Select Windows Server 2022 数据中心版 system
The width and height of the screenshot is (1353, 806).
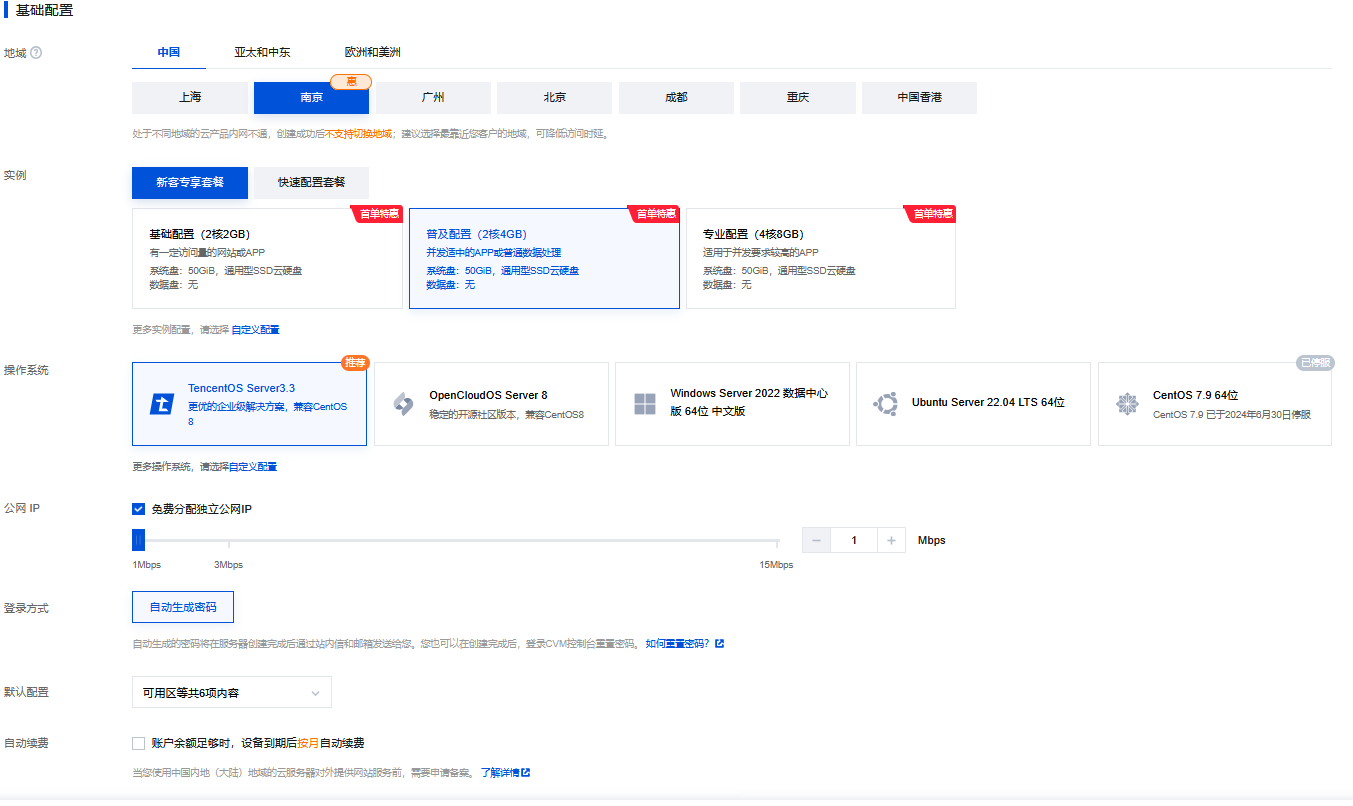click(732, 404)
